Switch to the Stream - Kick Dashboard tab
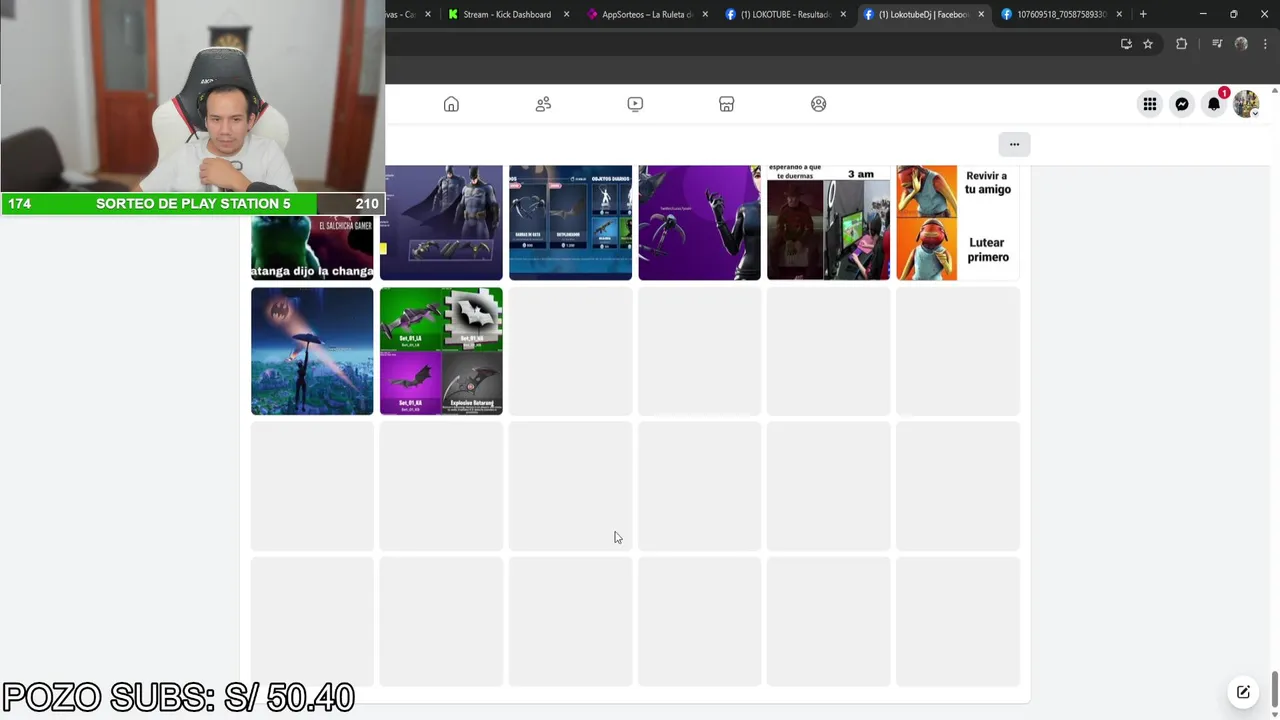This screenshot has height=720, width=1280. pyautogui.click(x=508, y=14)
